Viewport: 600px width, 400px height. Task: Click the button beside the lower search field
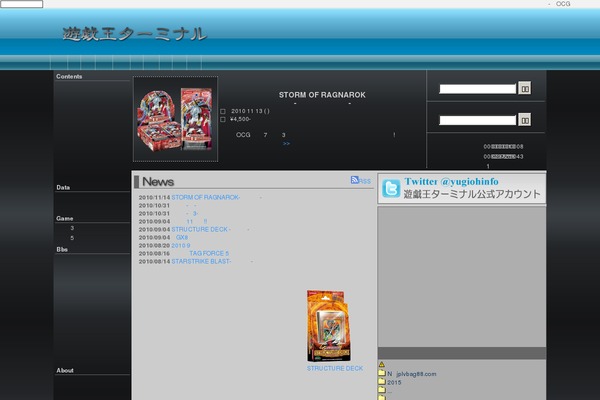525,120
